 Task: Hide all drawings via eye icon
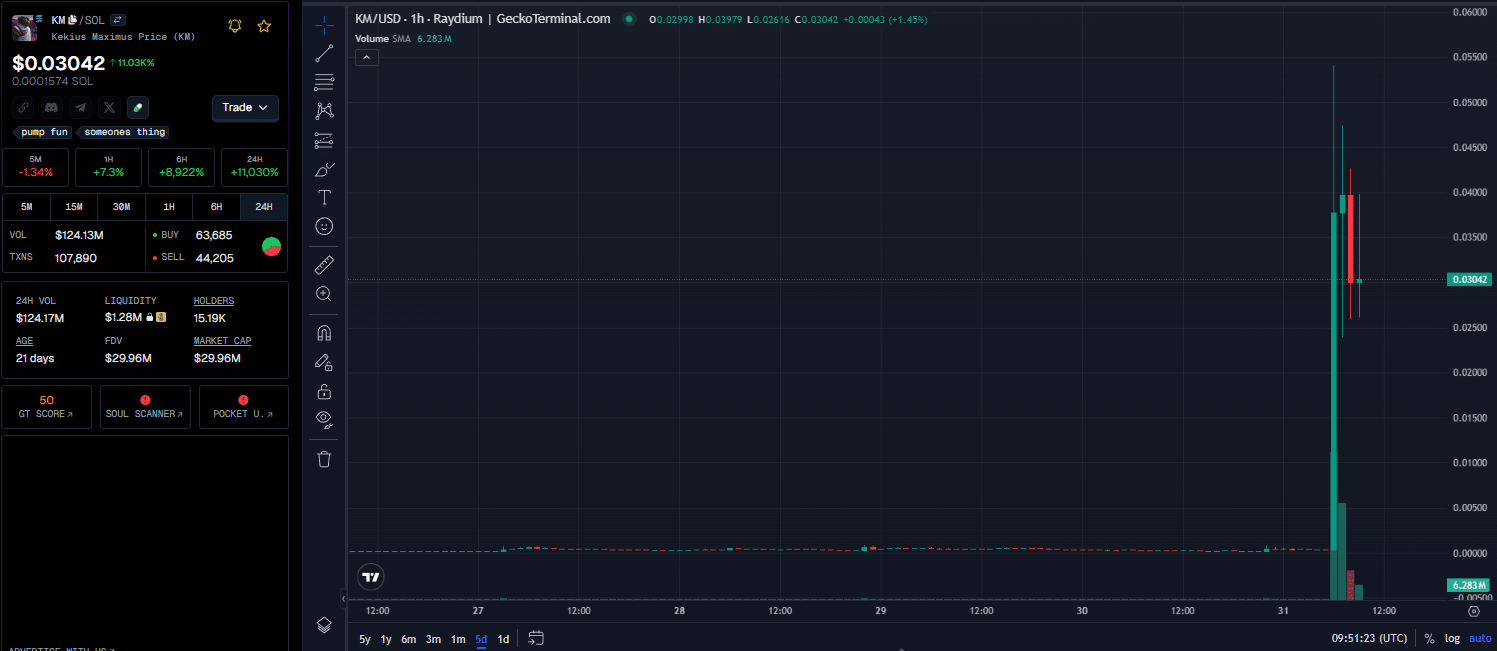(x=323, y=419)
